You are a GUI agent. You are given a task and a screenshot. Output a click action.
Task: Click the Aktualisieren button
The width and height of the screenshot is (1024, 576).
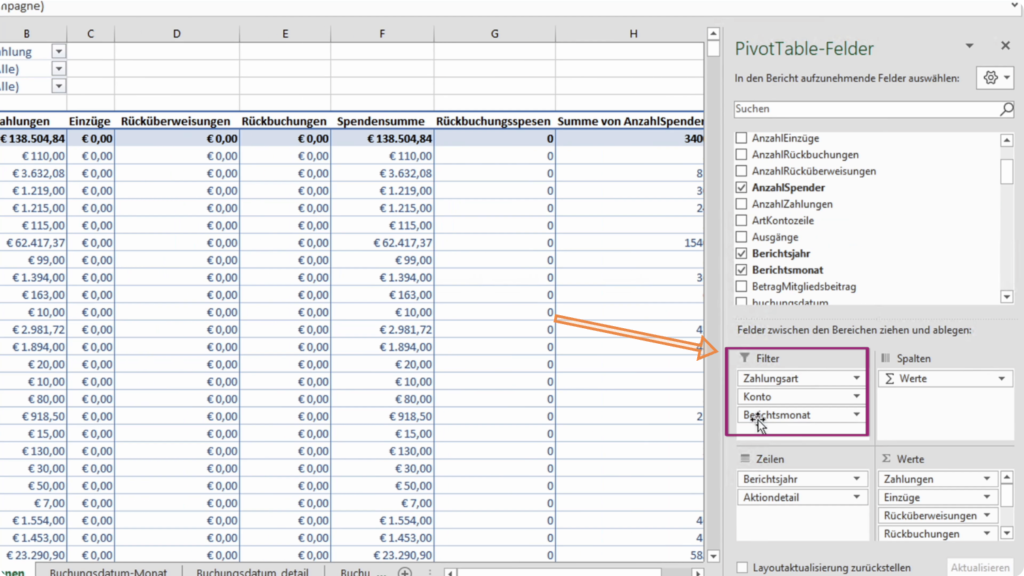[980, 568]
